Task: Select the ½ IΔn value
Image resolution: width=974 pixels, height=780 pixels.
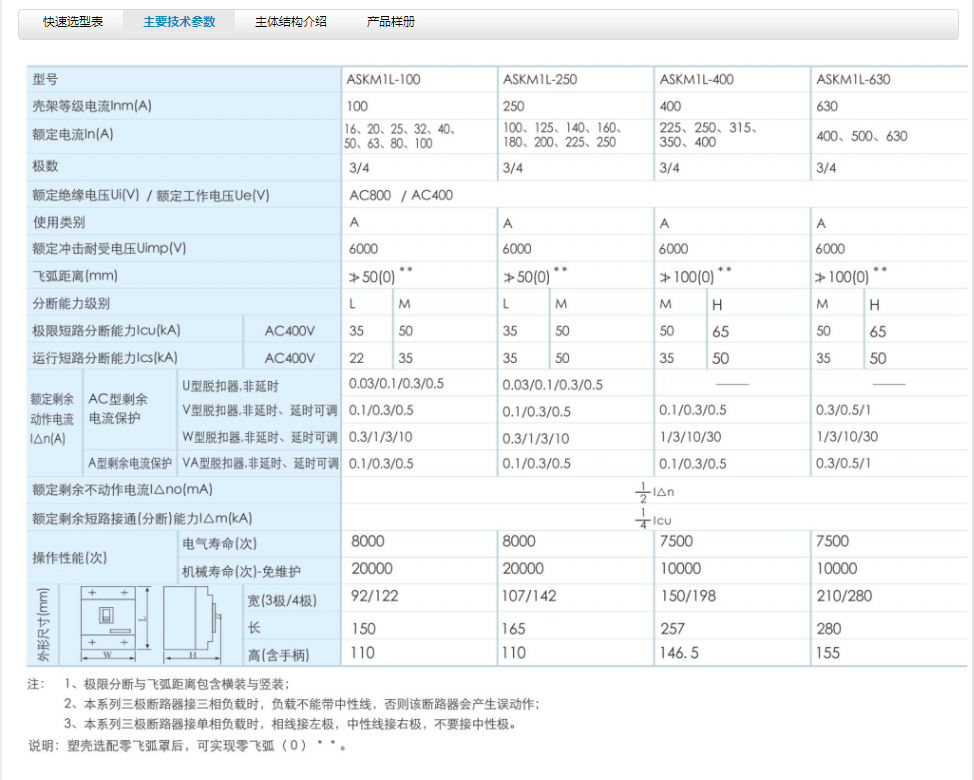Action: coord(655,492)
